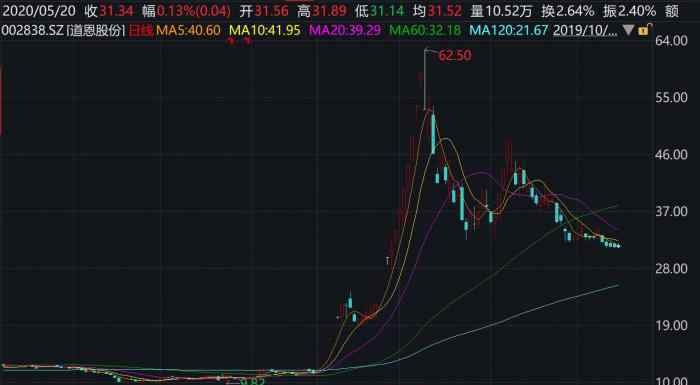Open the 2019/10/... date range link
The image size is (700, 385).
[586, 31]
